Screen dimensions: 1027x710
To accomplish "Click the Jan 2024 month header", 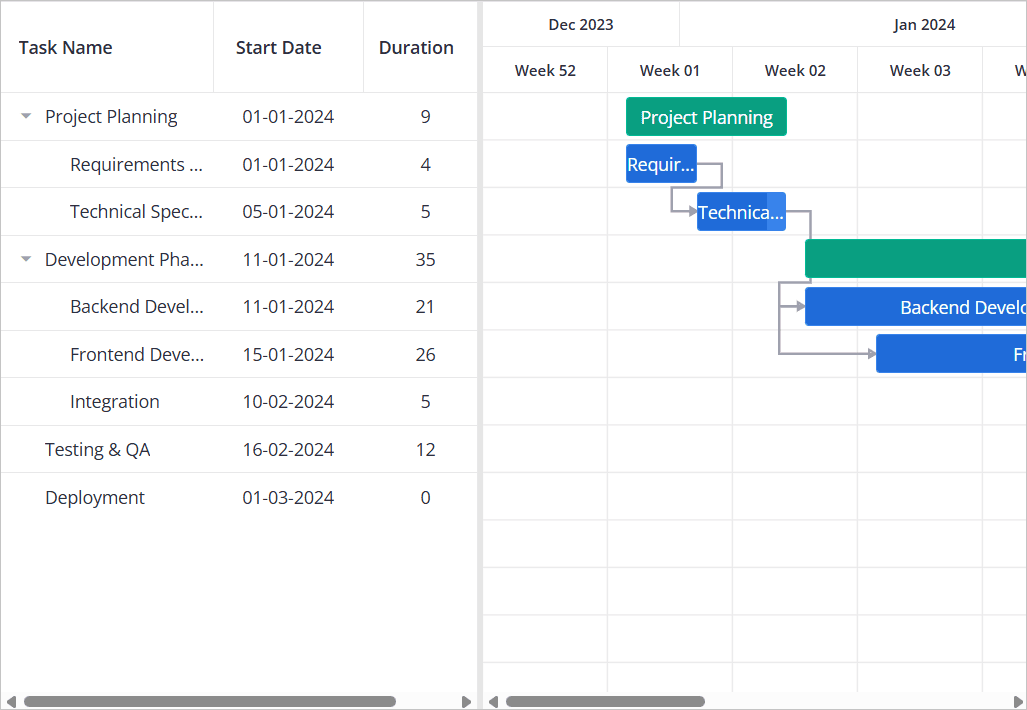I will 924,25.
